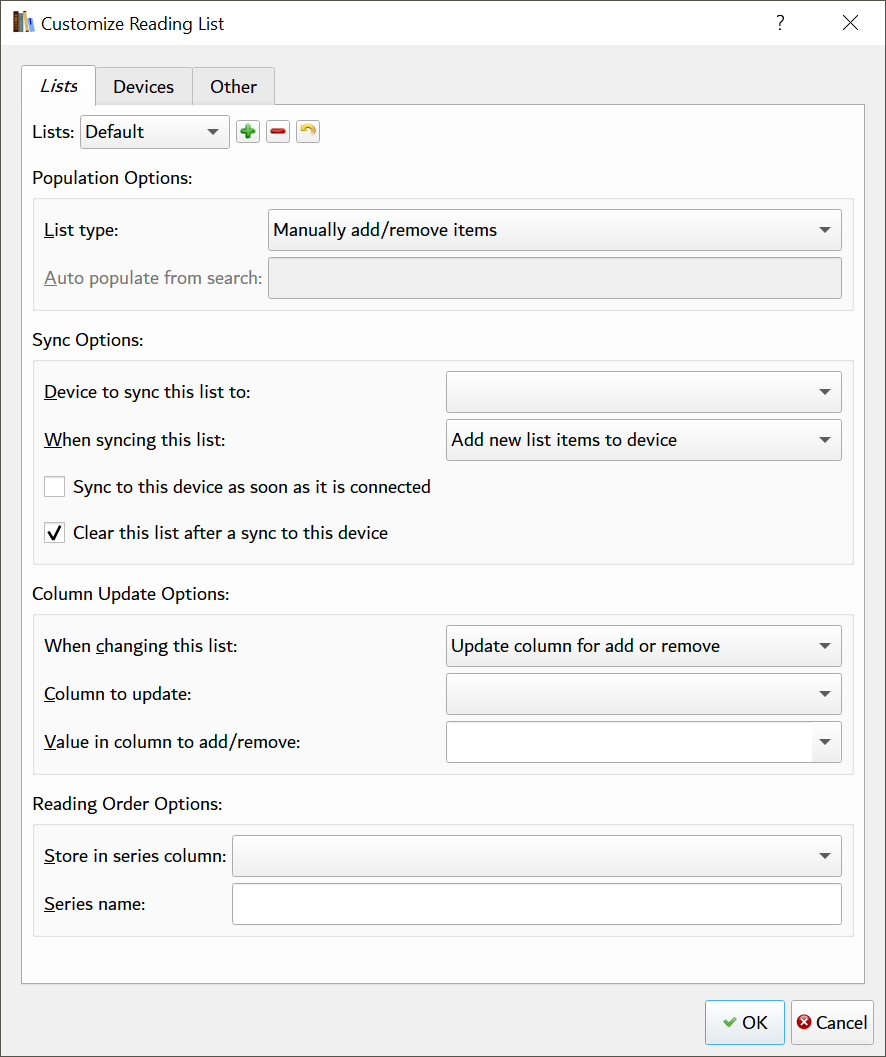The image size is (886, 1057).
Task: Click the Series name text field
Action: point(536,904)
